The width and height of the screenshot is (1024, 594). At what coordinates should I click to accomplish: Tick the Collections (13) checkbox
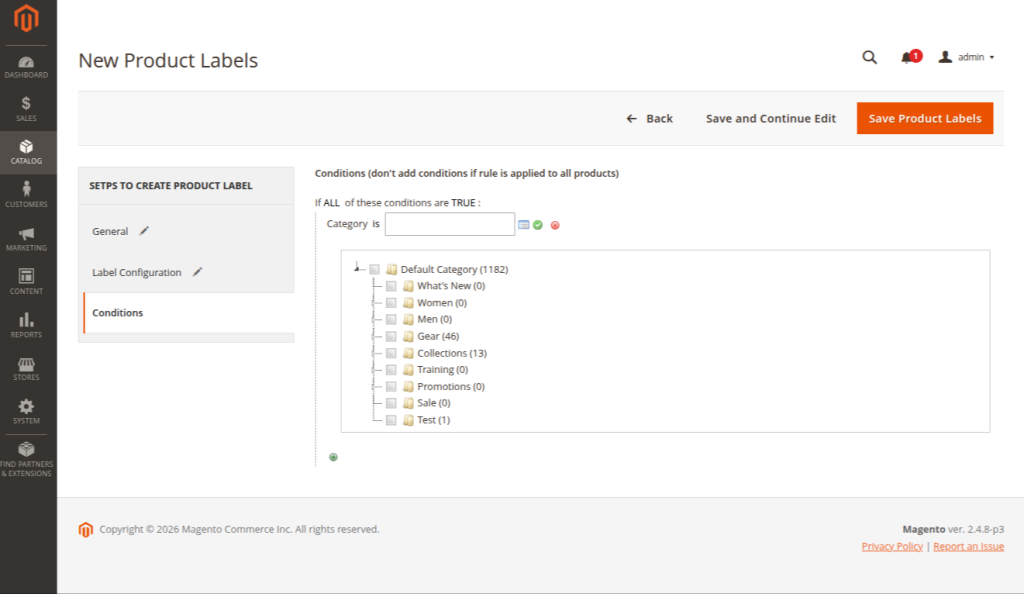[x=391, y=353]
